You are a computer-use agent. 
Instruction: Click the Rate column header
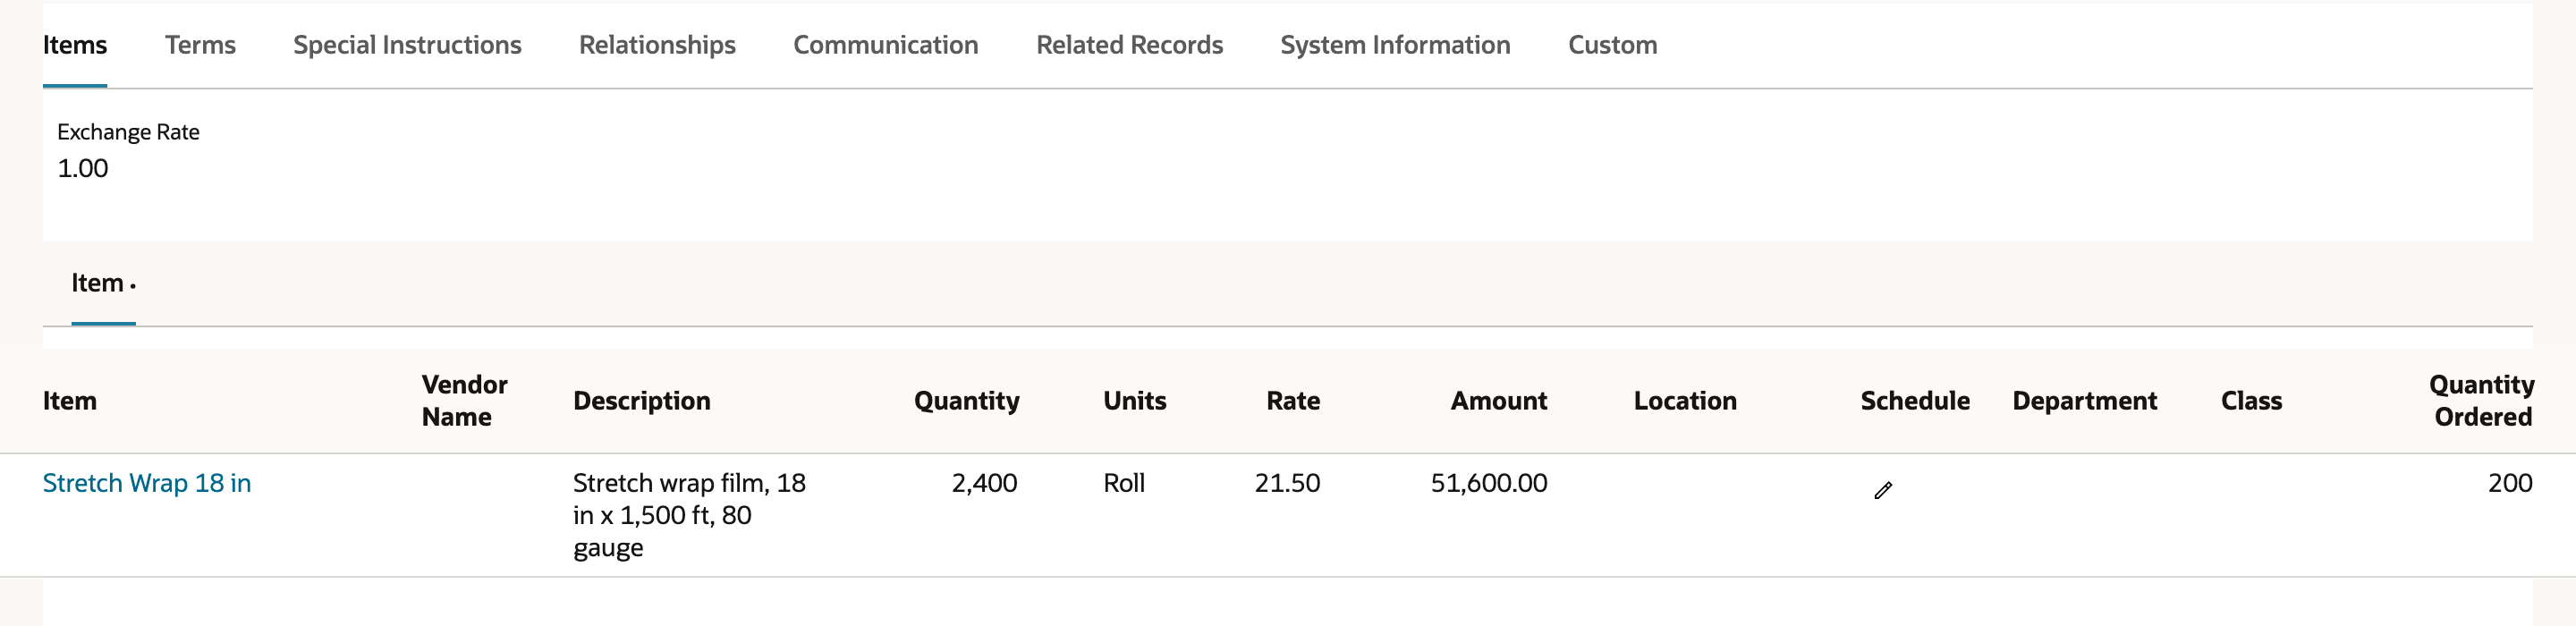[x=1293, y=401]
